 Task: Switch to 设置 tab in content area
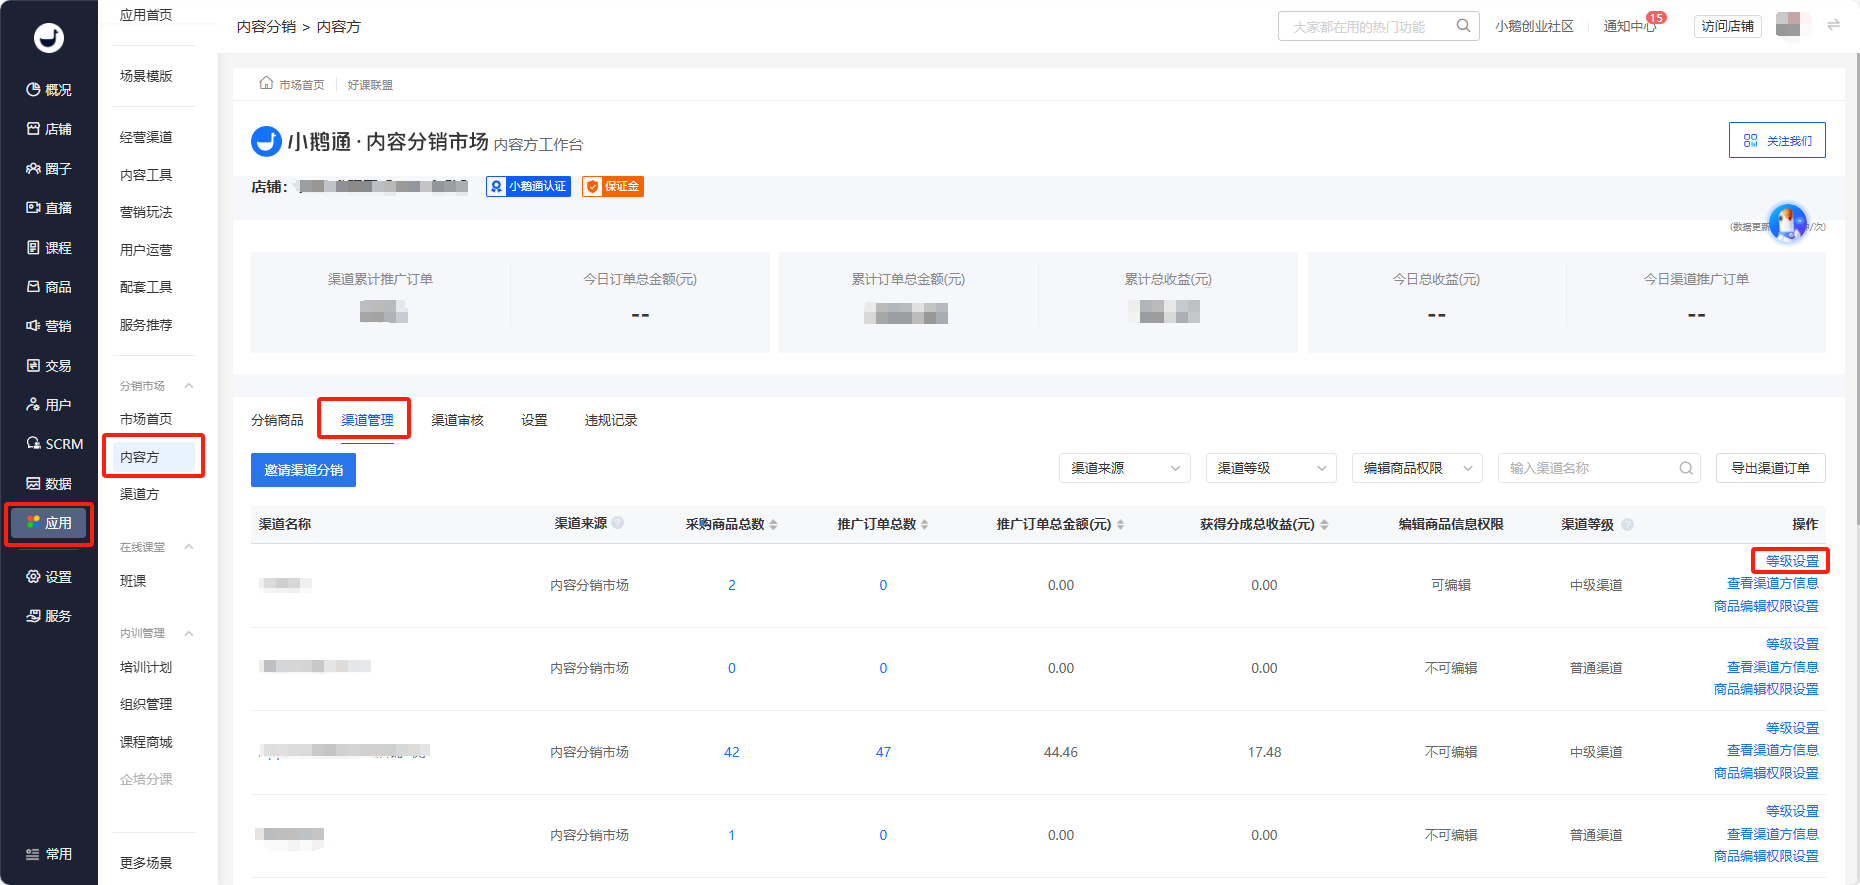click(534, 420)
